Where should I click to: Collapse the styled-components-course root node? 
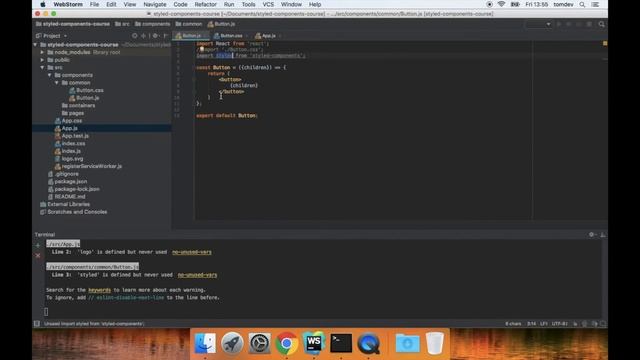click(x=36, y=45)
